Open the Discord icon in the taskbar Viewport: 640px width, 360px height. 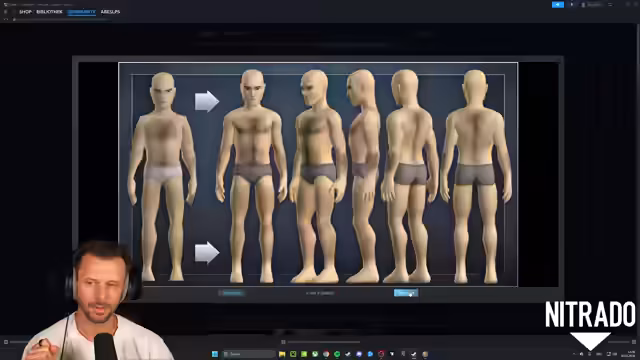pyautogui.click(x=359, y=354)
